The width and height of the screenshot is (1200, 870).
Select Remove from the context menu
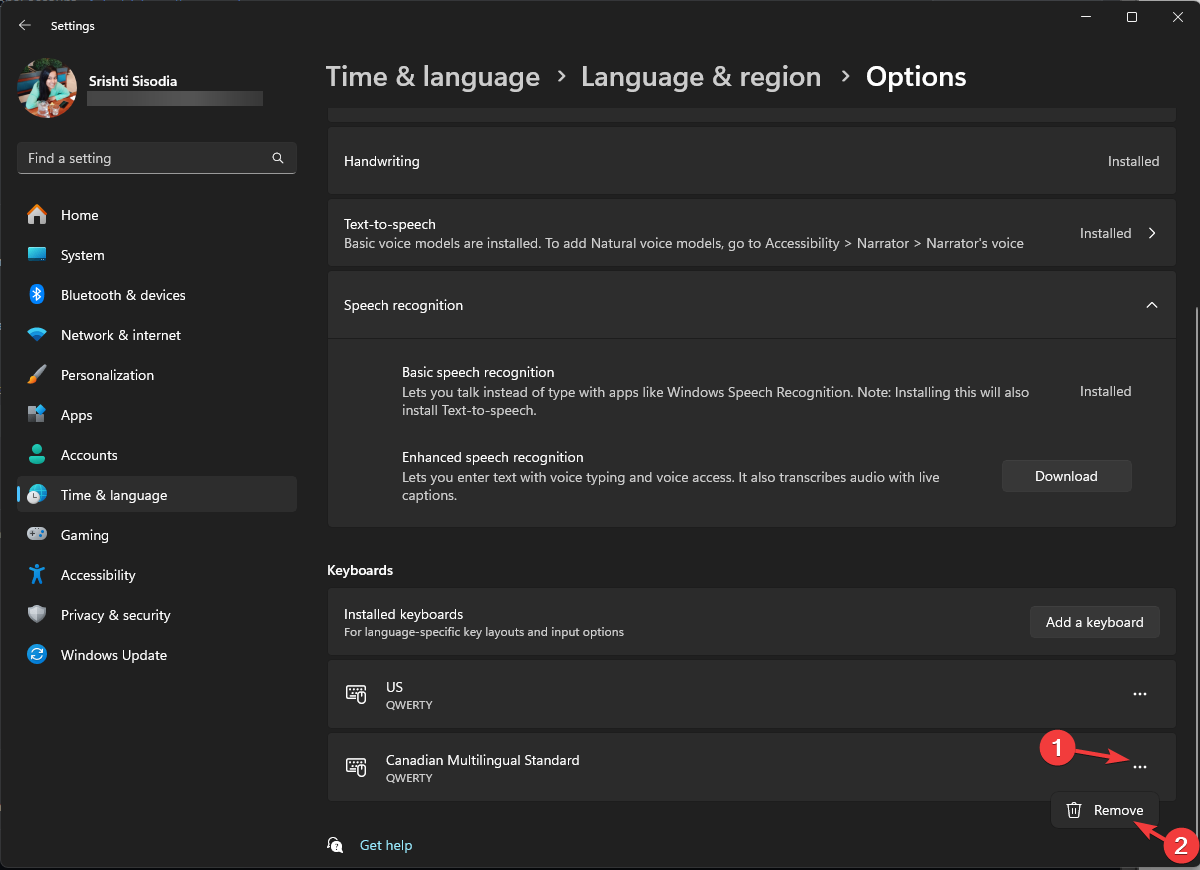coord(1105,810)
